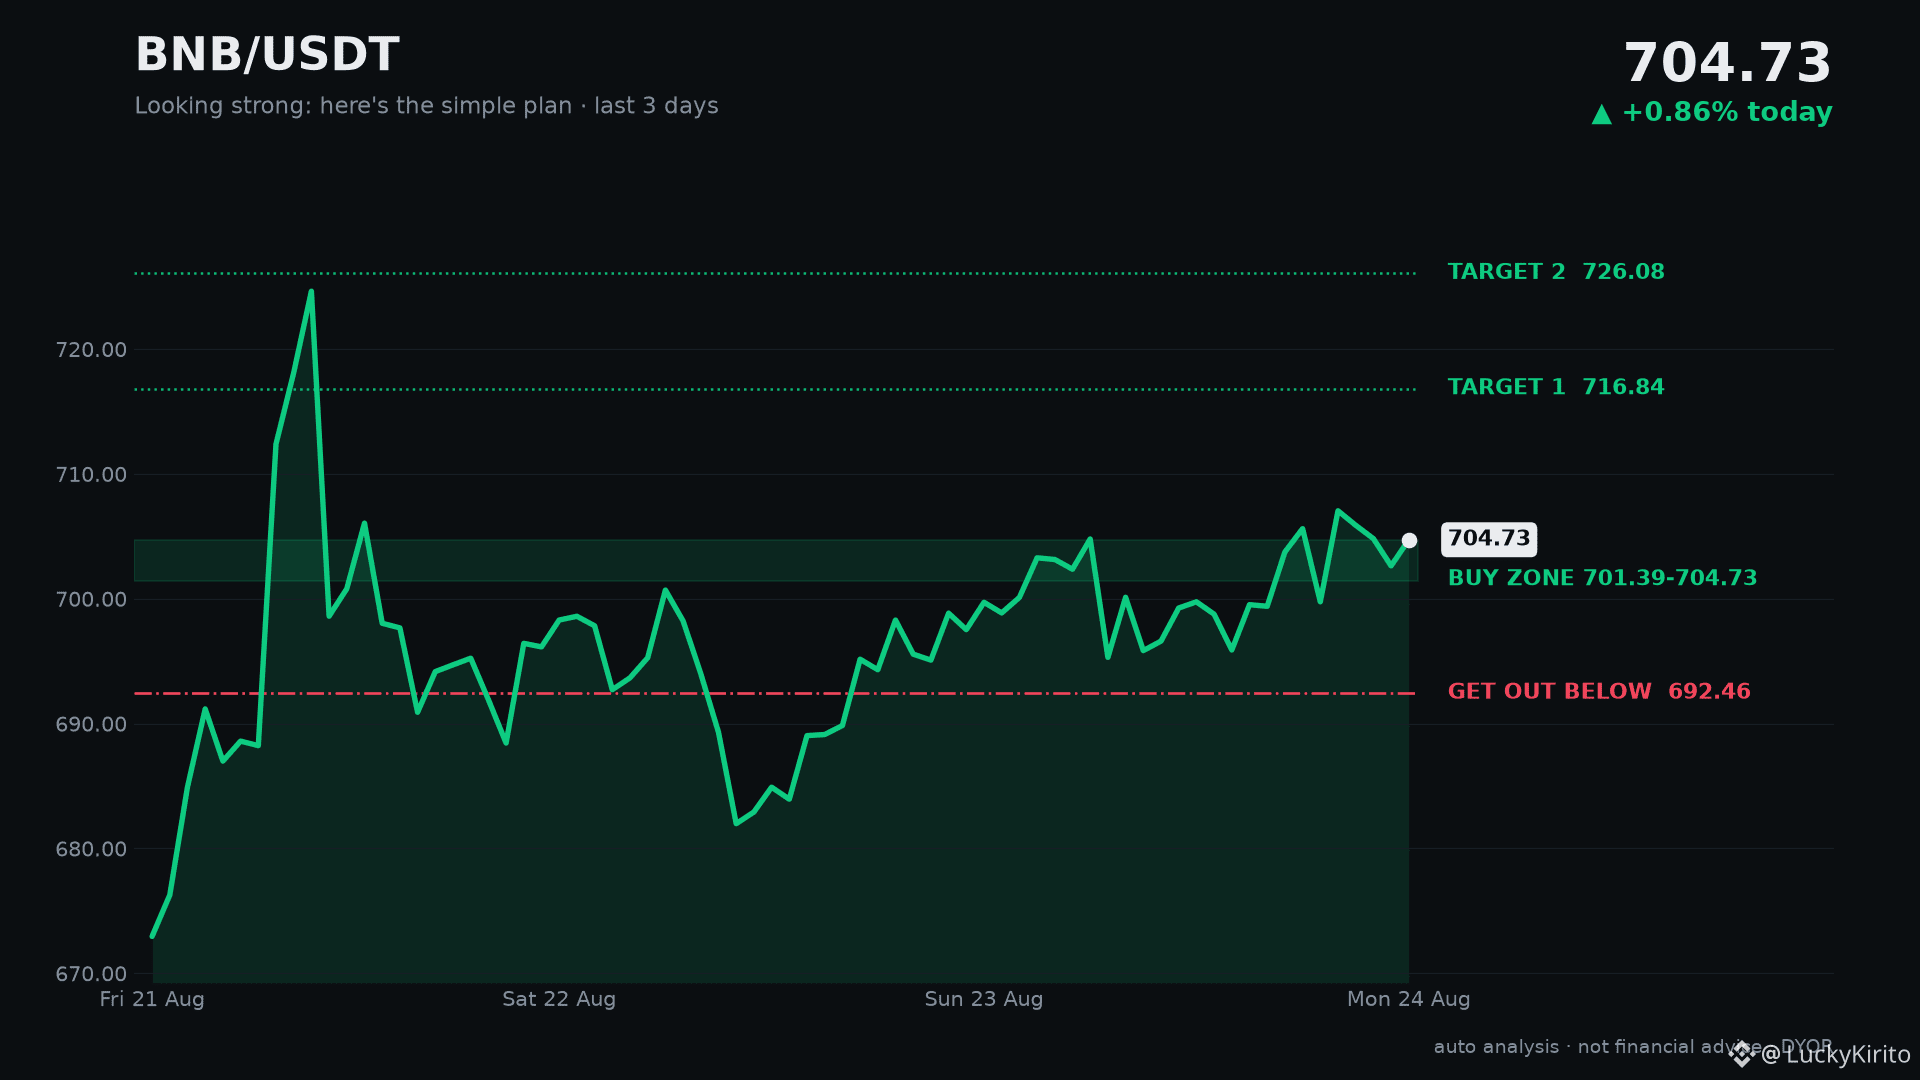This screenshot has height=1080, width=1920.
Task: Click the BNB/USDT pair title
Action: tap(267, 55)
